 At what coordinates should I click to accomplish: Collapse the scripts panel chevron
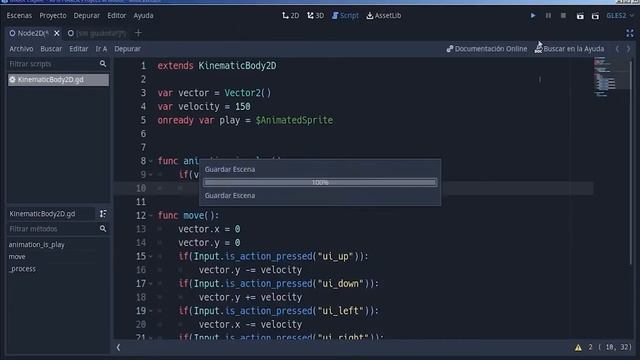(118, 347)
